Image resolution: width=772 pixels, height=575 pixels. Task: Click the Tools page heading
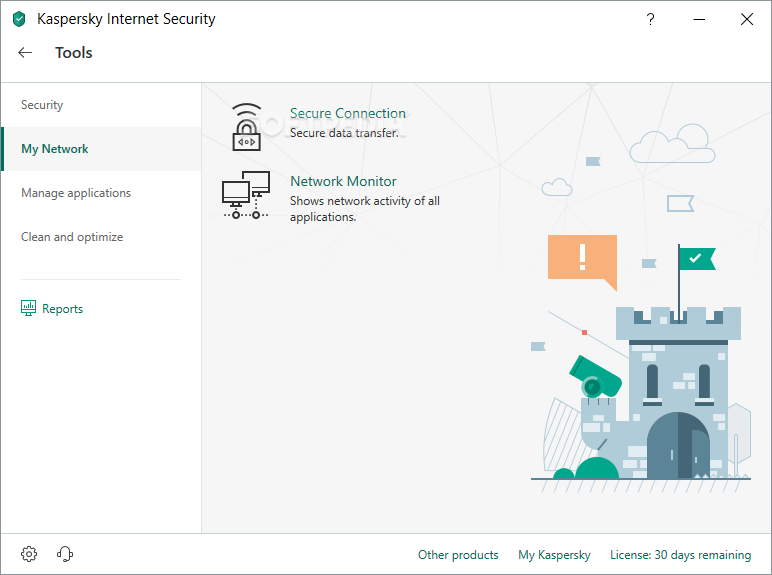click(74, 53)
